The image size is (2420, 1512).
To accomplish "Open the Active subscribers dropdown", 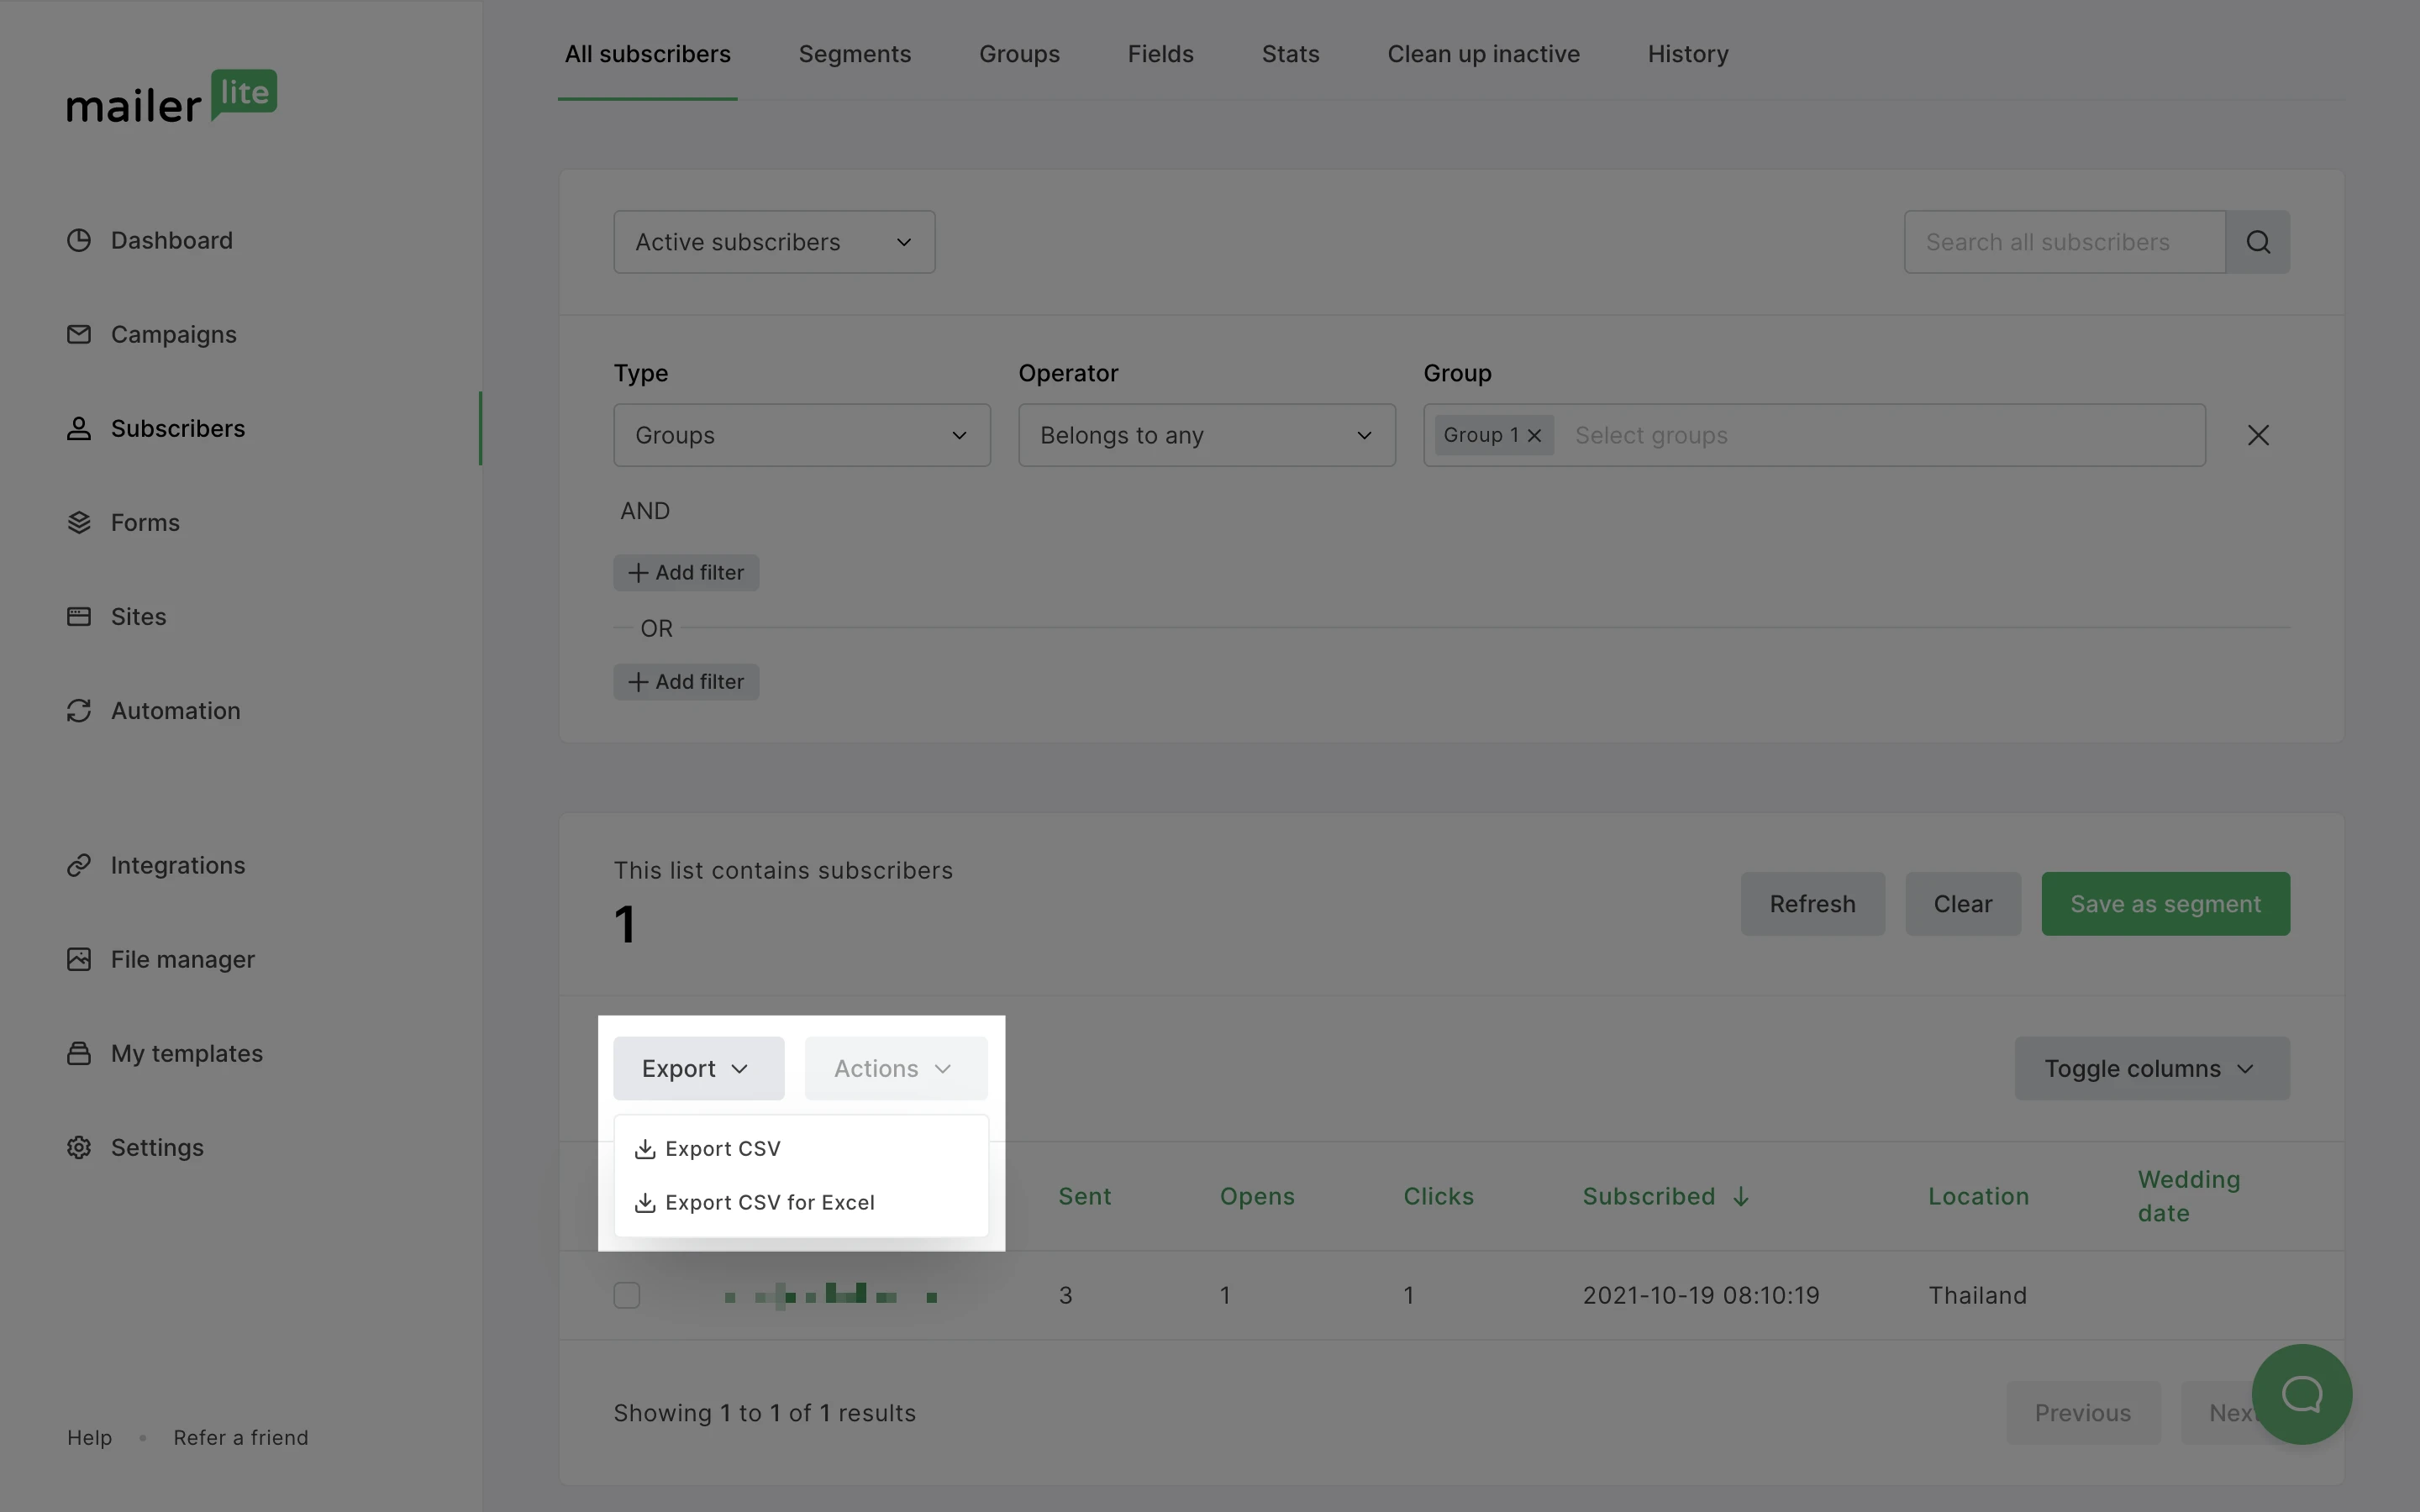I will click(774, 242).
